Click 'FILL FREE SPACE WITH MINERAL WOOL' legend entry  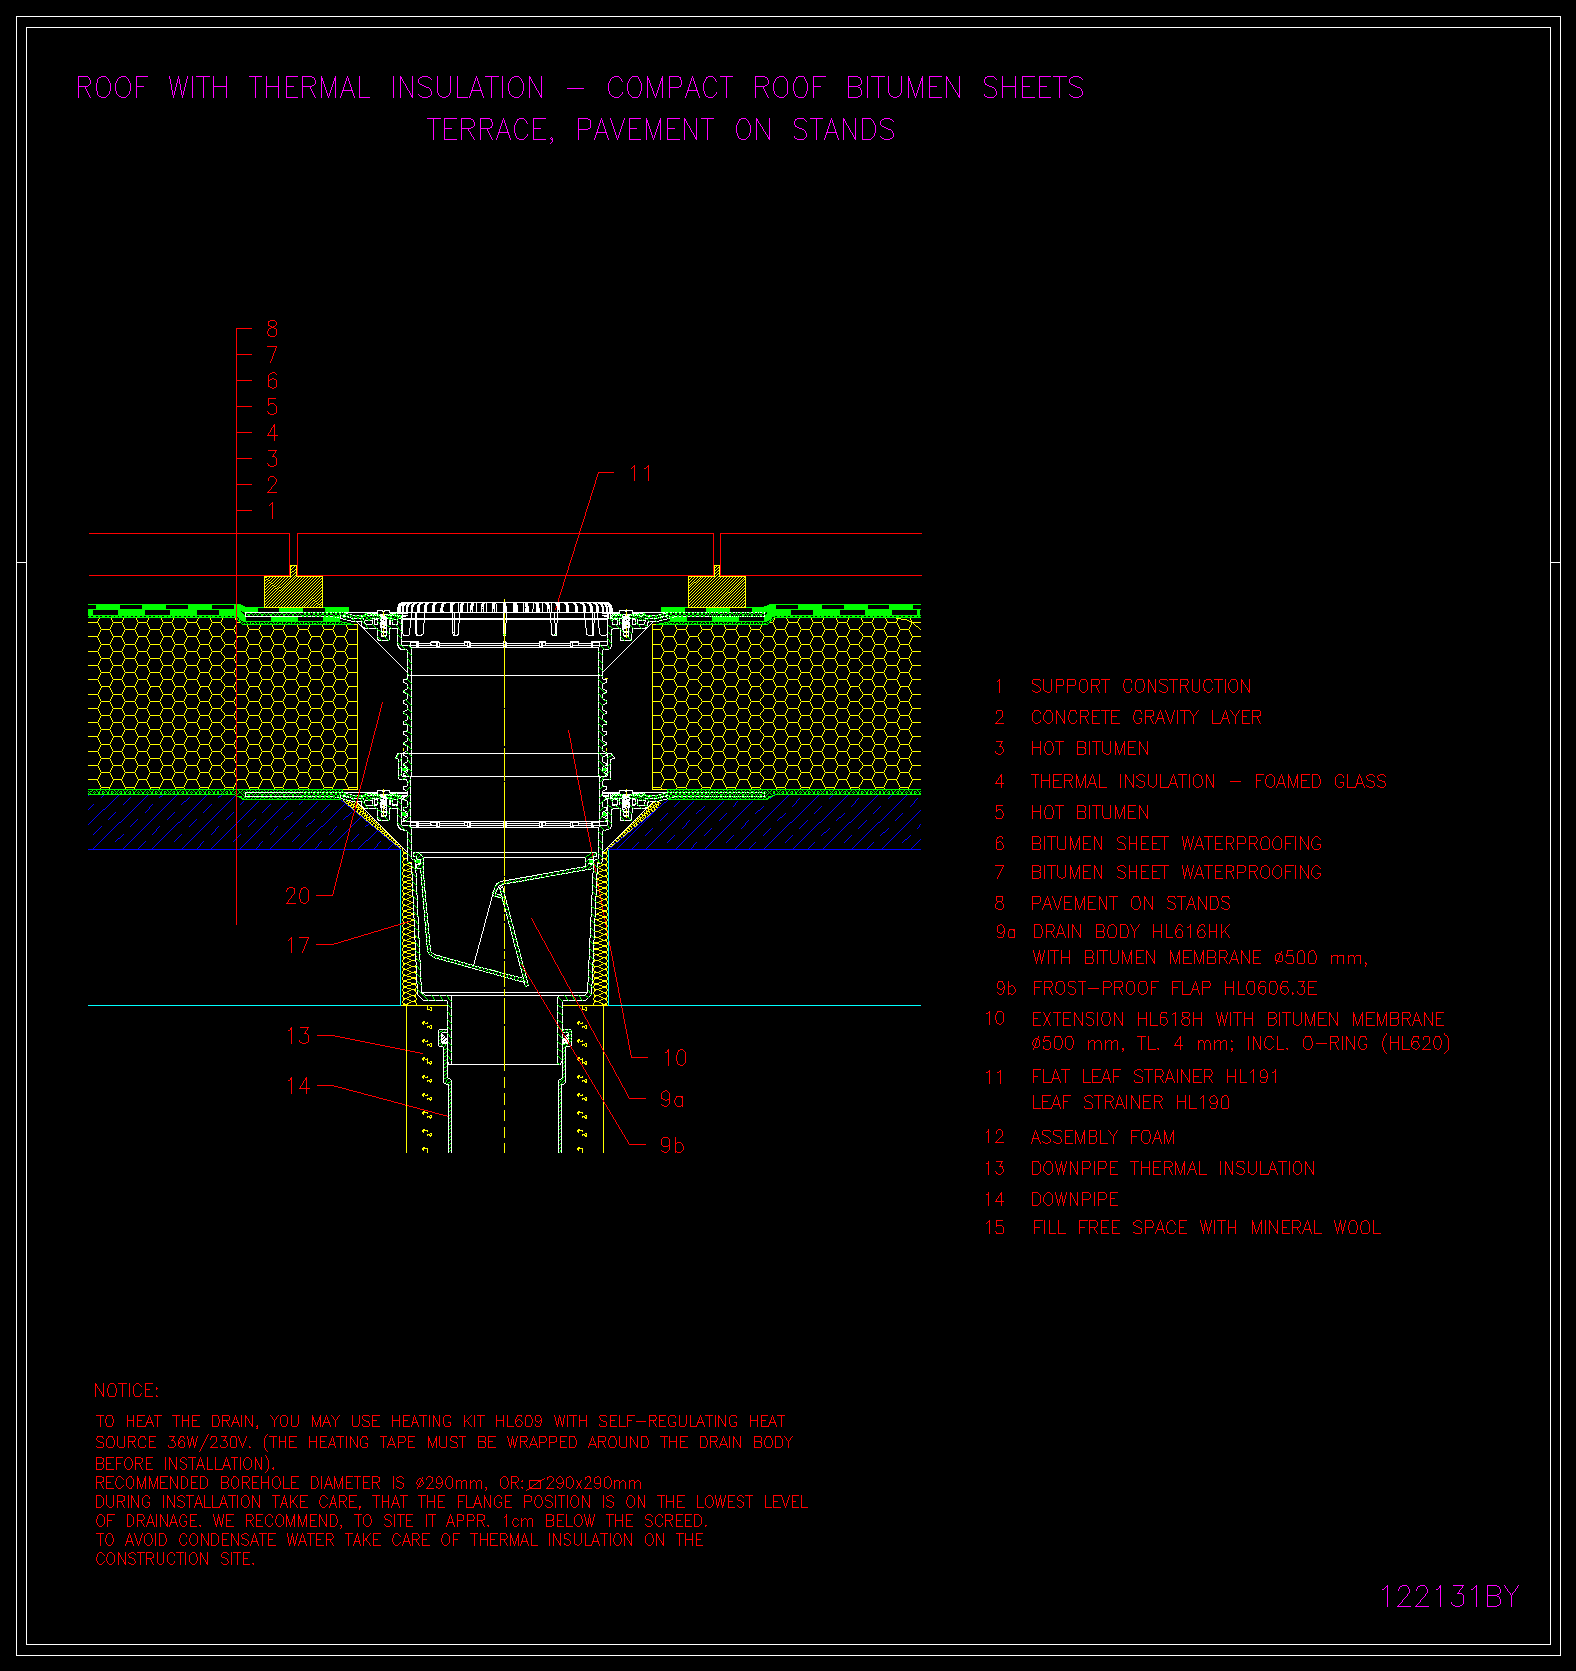(x=1206, y=1228)
